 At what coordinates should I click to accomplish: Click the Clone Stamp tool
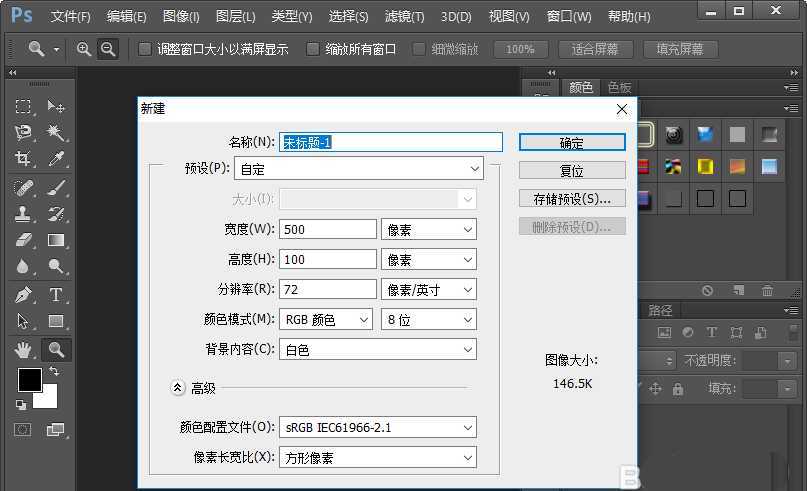(23, 213)
